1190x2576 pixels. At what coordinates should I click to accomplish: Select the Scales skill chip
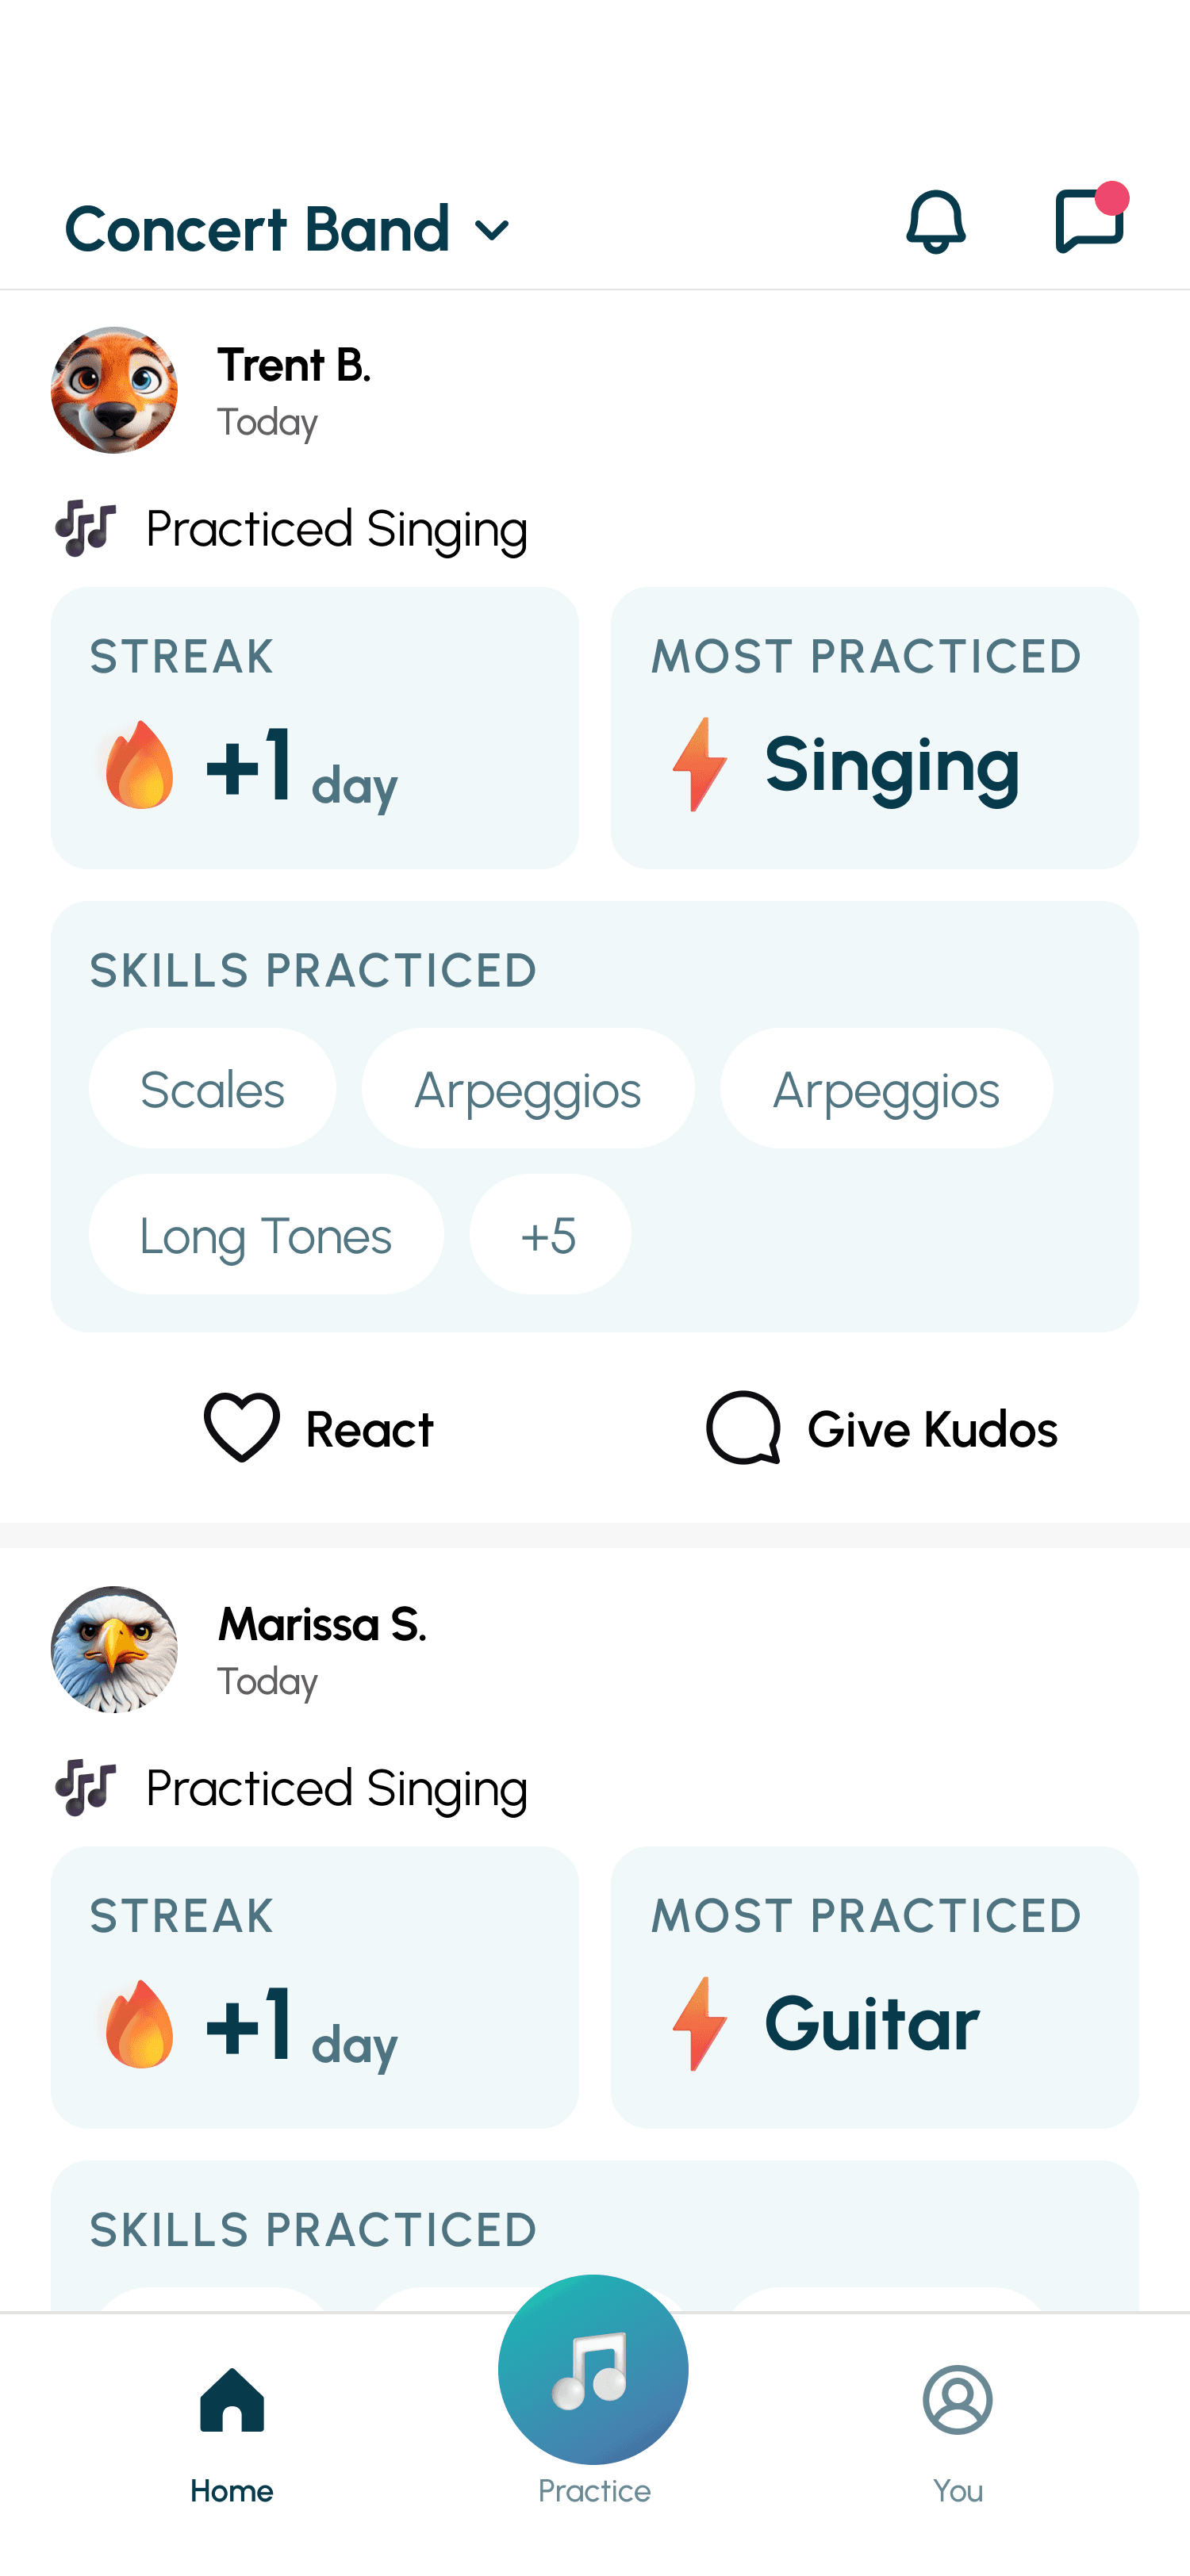click(212, 1089)
